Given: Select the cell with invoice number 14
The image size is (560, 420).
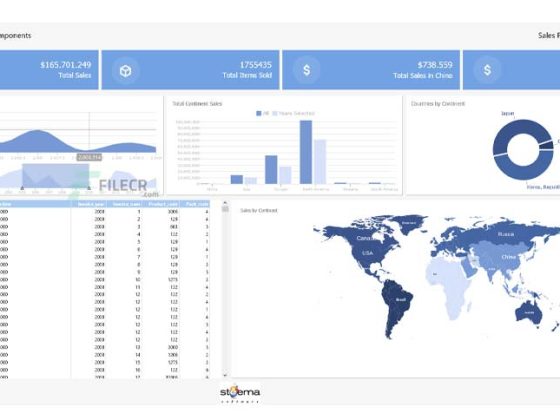Looking at the screenshot, I should (x=125, y=355).
